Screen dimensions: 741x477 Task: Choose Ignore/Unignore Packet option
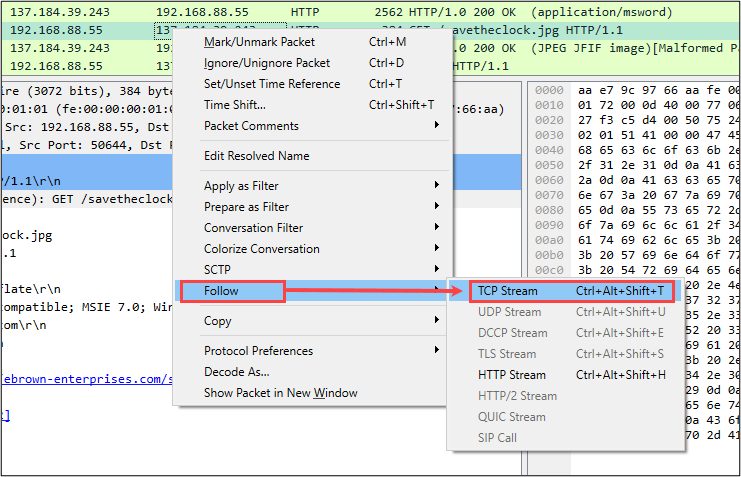point(265,63)
